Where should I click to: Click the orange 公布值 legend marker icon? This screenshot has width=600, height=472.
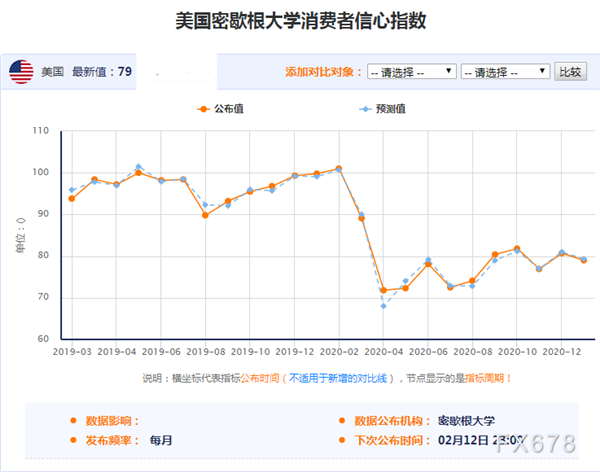[x=204, y=109]
